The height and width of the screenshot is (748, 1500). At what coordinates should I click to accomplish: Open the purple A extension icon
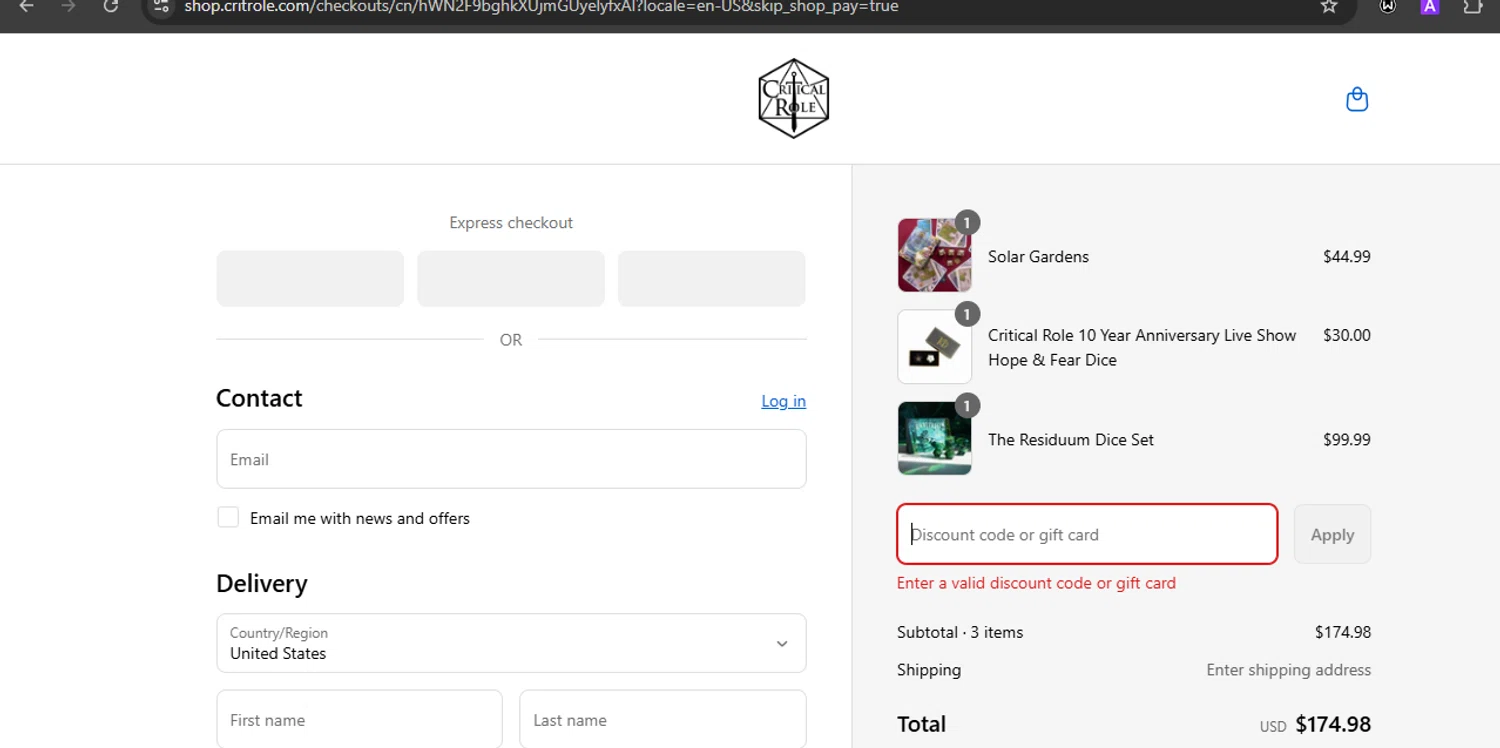[1430, 6]
